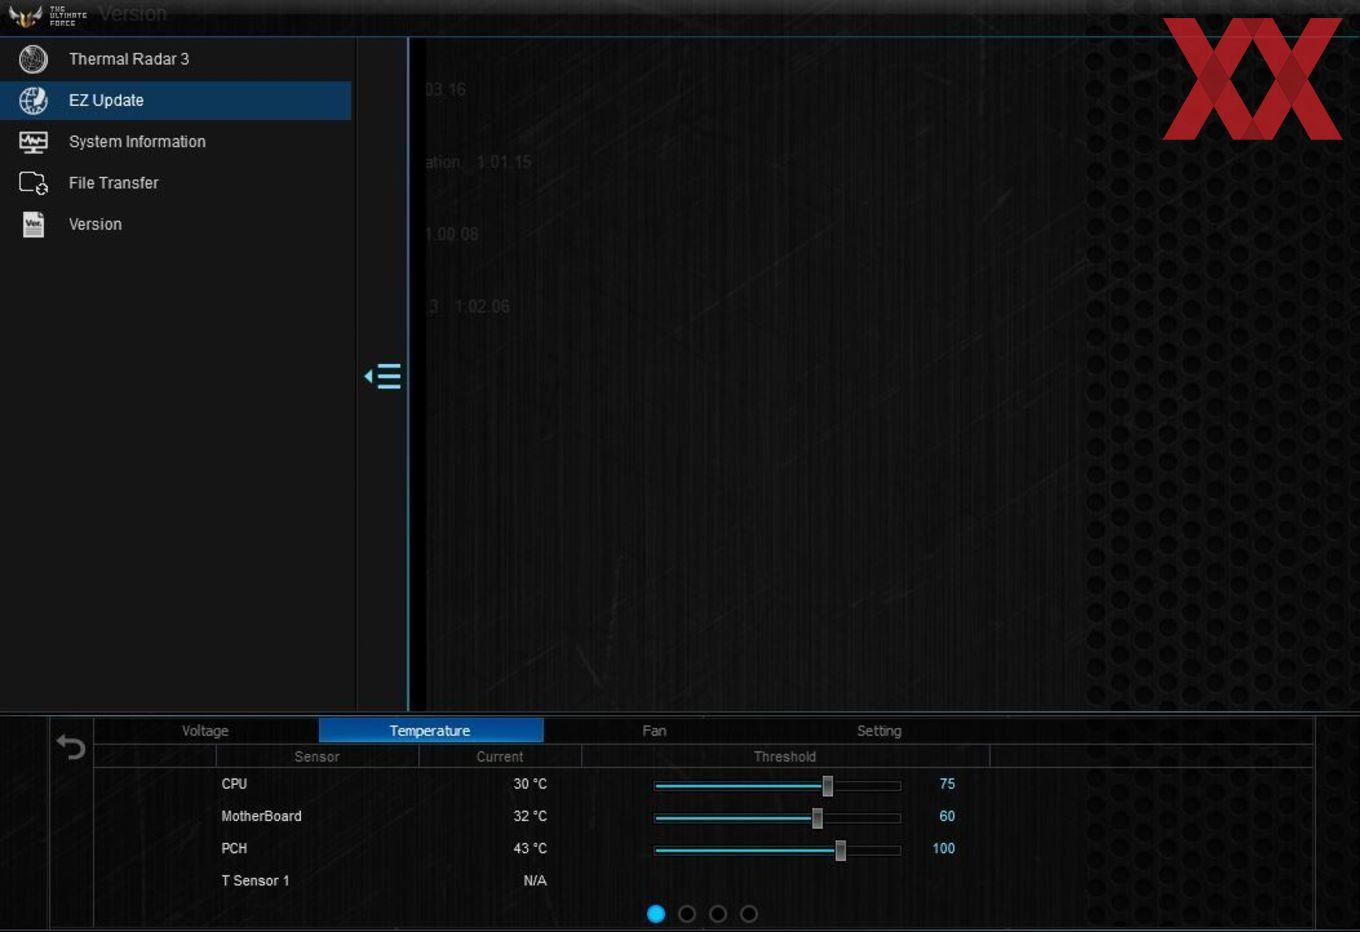This screenshot has width=1360, height=932.
Task: Click the File Transfer folder icon
Action: (x=33, y=183)
